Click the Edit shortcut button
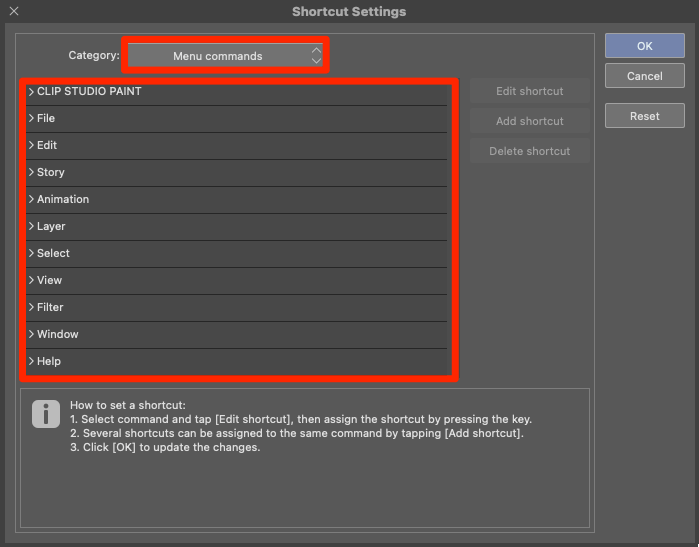 pyautogui.click(x=530, y=91)
